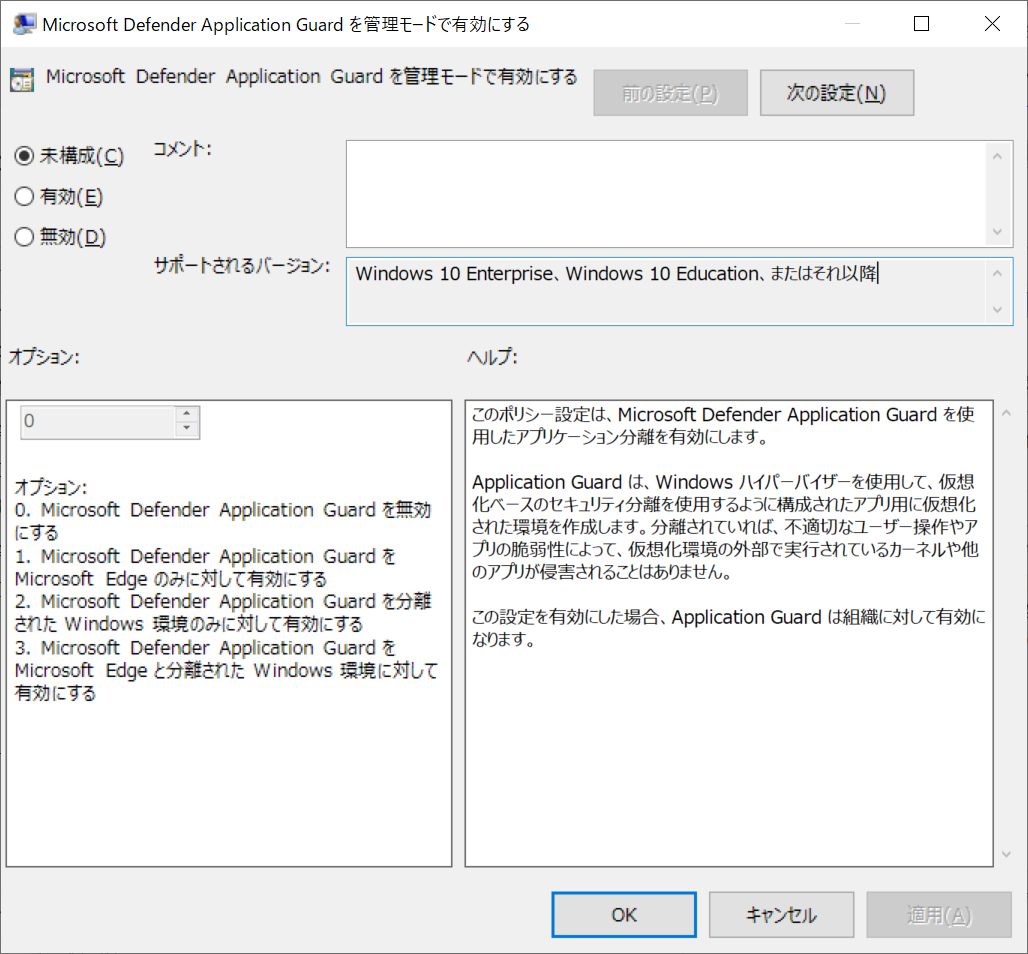Click supported version scroll down arrow
This screenshot has height=954, width=1028.
click(997, 309)
